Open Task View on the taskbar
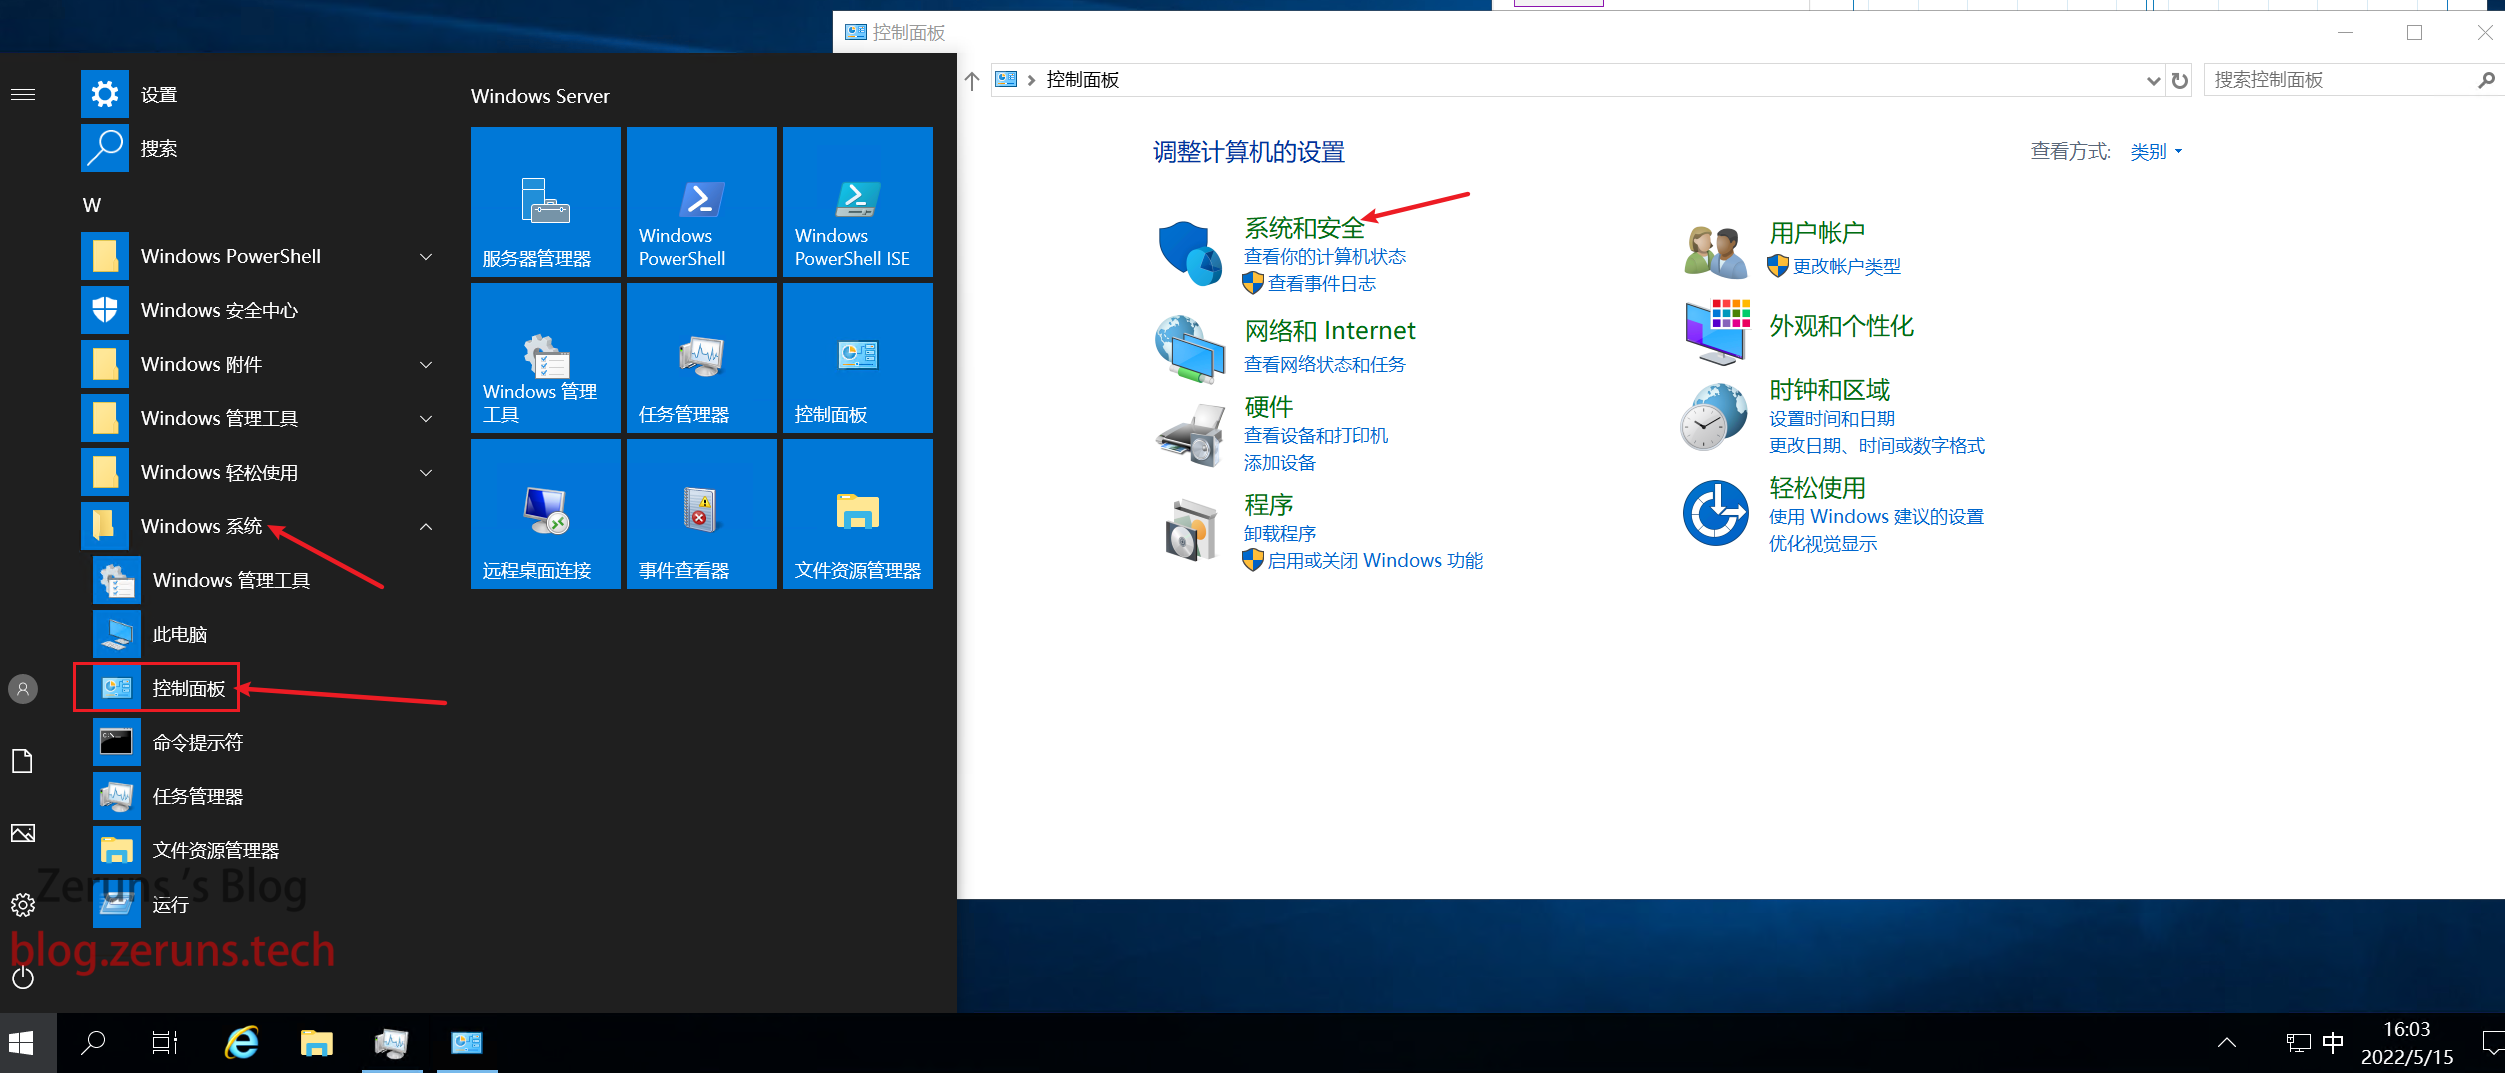The image size is (2505, 1073). (x=165, y=1043)
